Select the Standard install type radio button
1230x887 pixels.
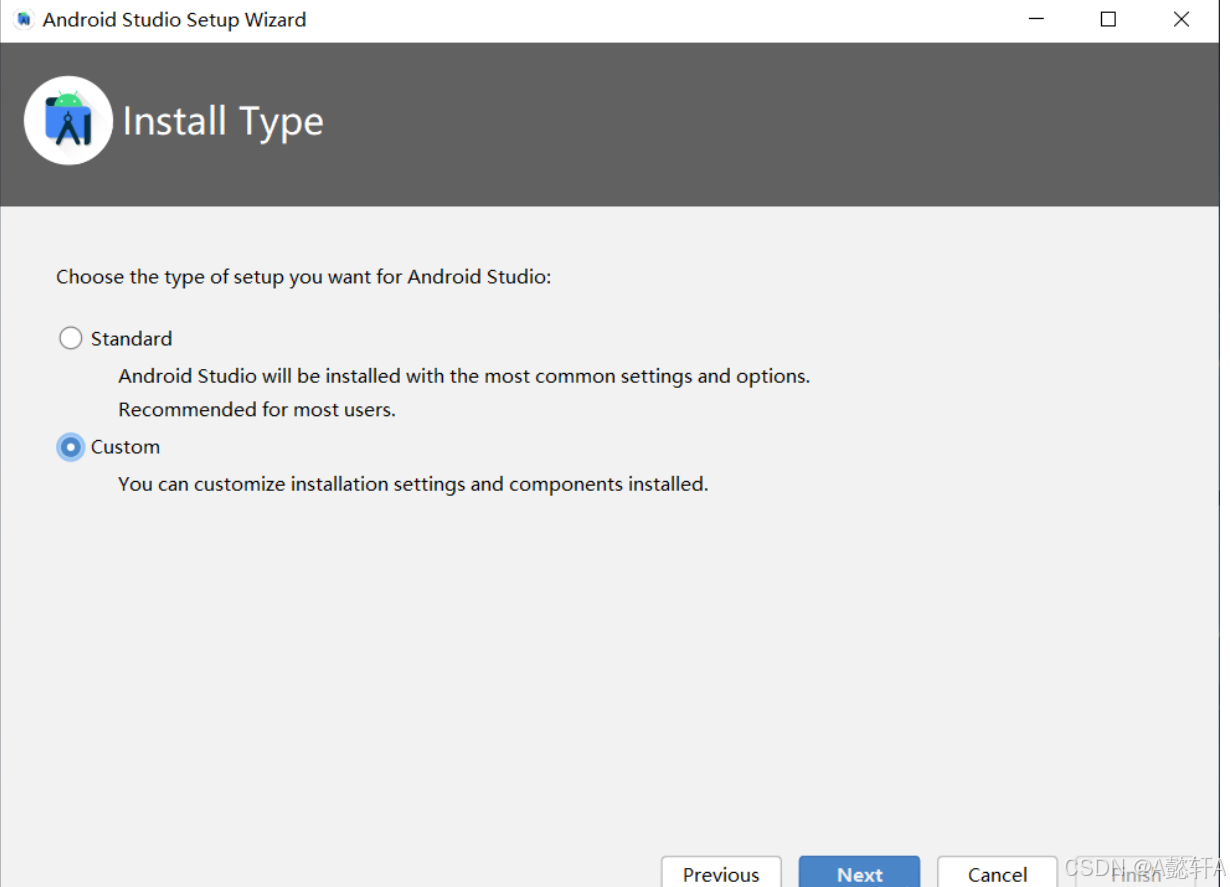click(x=70, y=338)
